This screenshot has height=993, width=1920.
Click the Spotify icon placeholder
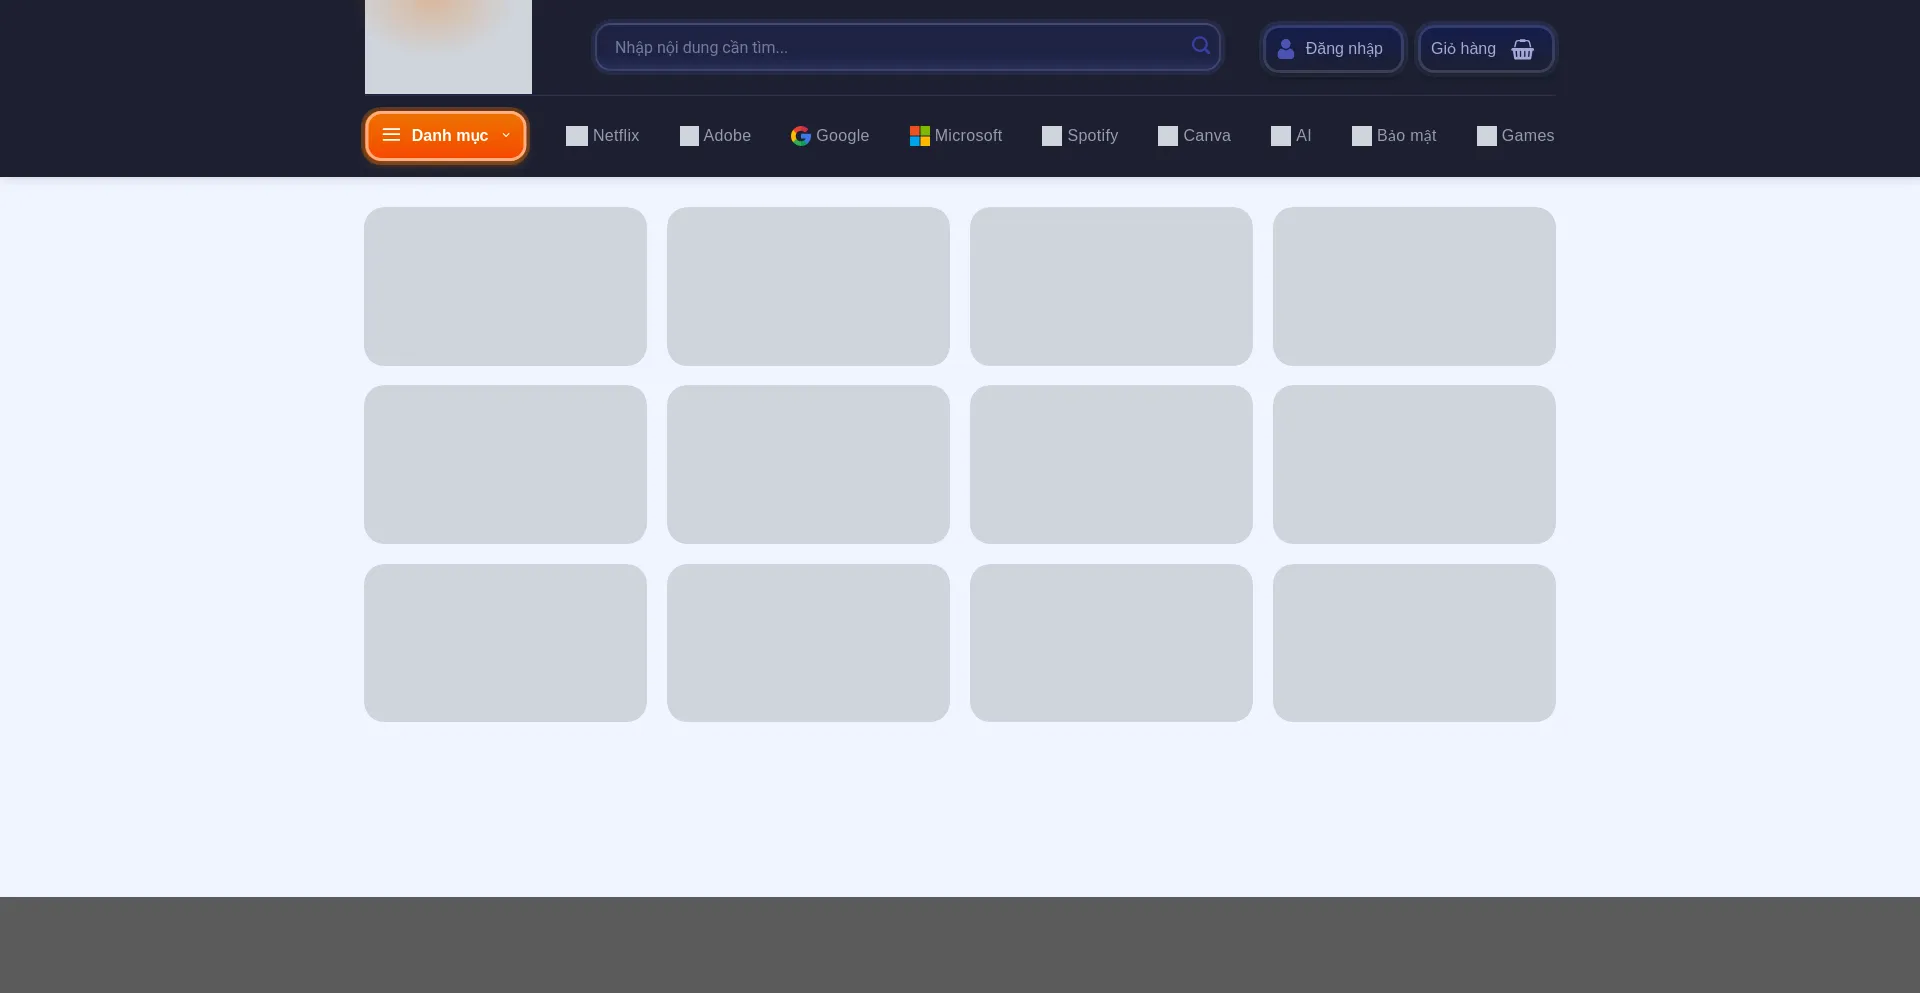(1051, 136)
